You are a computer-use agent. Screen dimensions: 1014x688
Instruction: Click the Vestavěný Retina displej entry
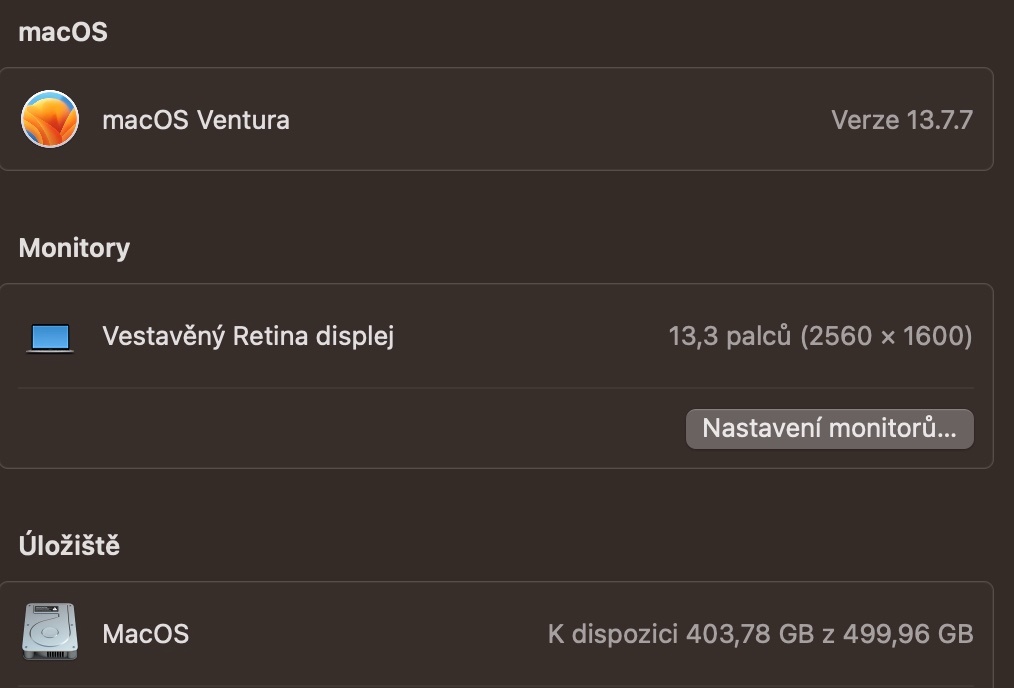[246, 337]
